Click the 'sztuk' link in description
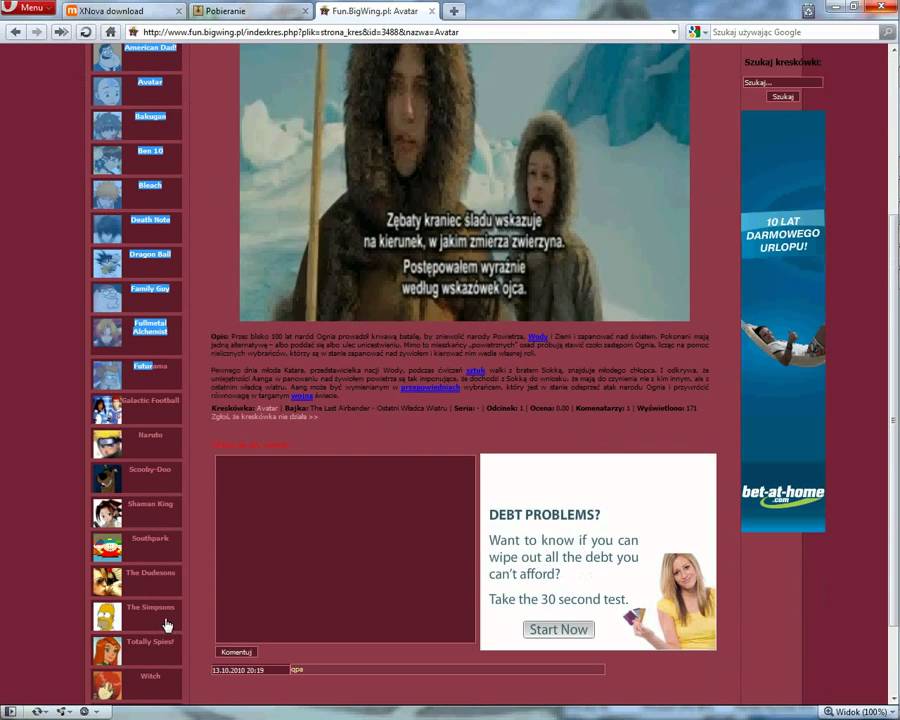 475,371
